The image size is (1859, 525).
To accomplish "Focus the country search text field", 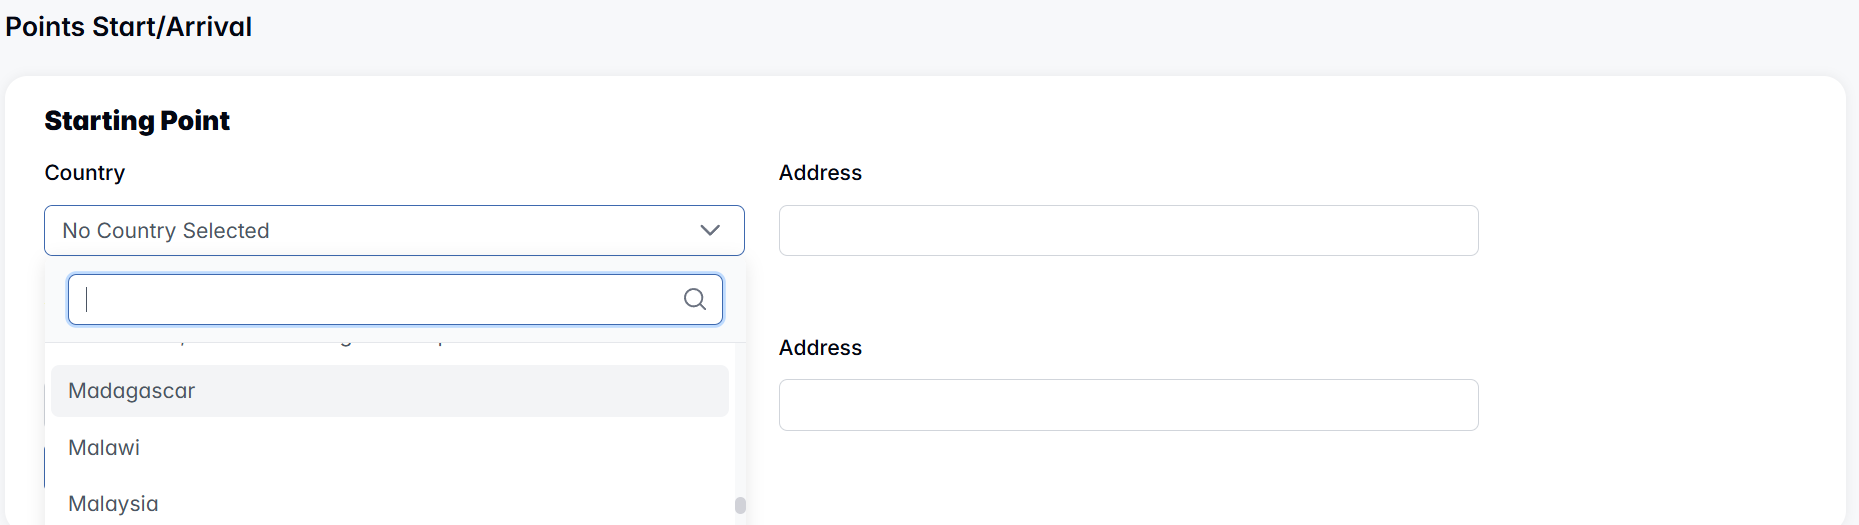I will pos(380,299).
